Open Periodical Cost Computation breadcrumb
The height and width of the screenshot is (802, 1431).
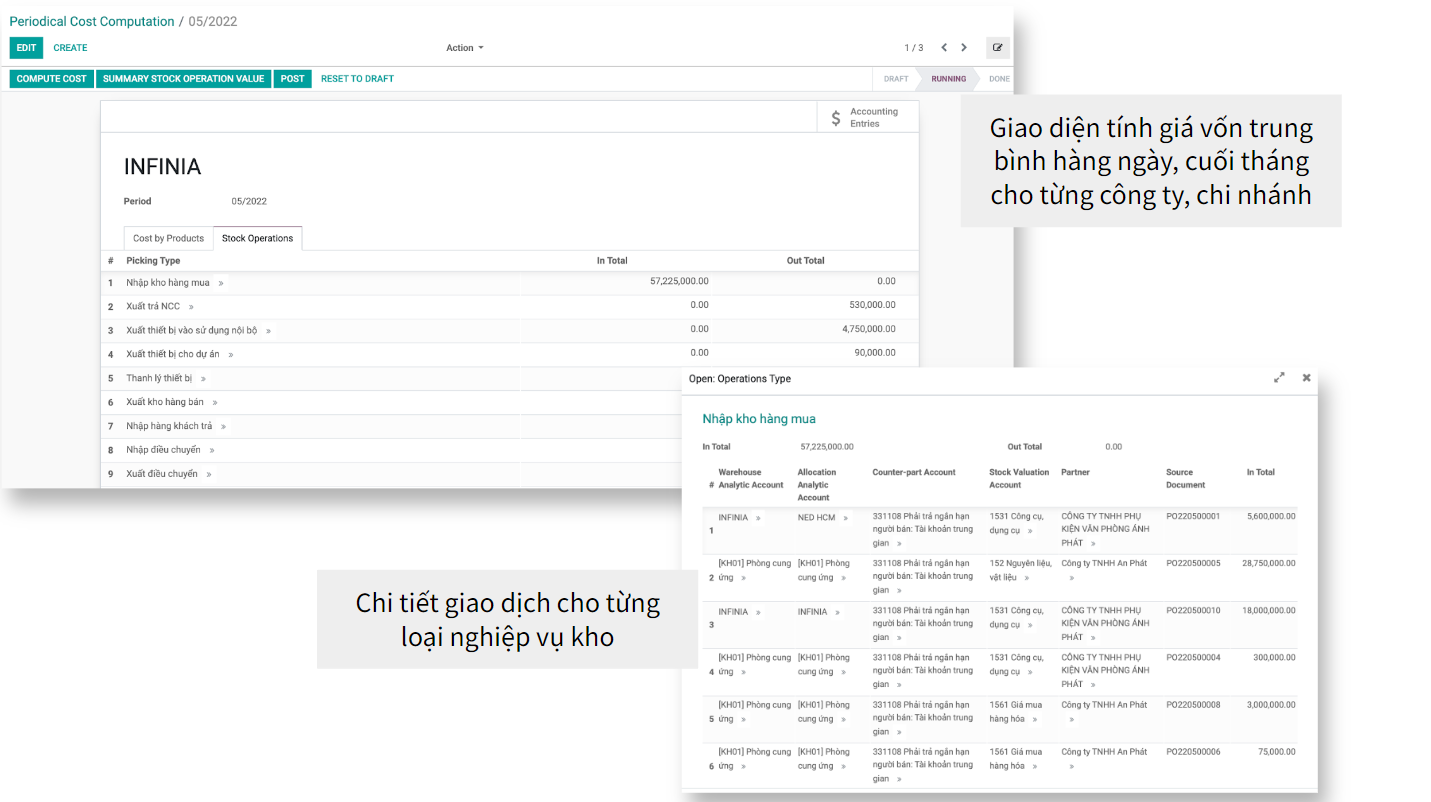tap(92, 21)
